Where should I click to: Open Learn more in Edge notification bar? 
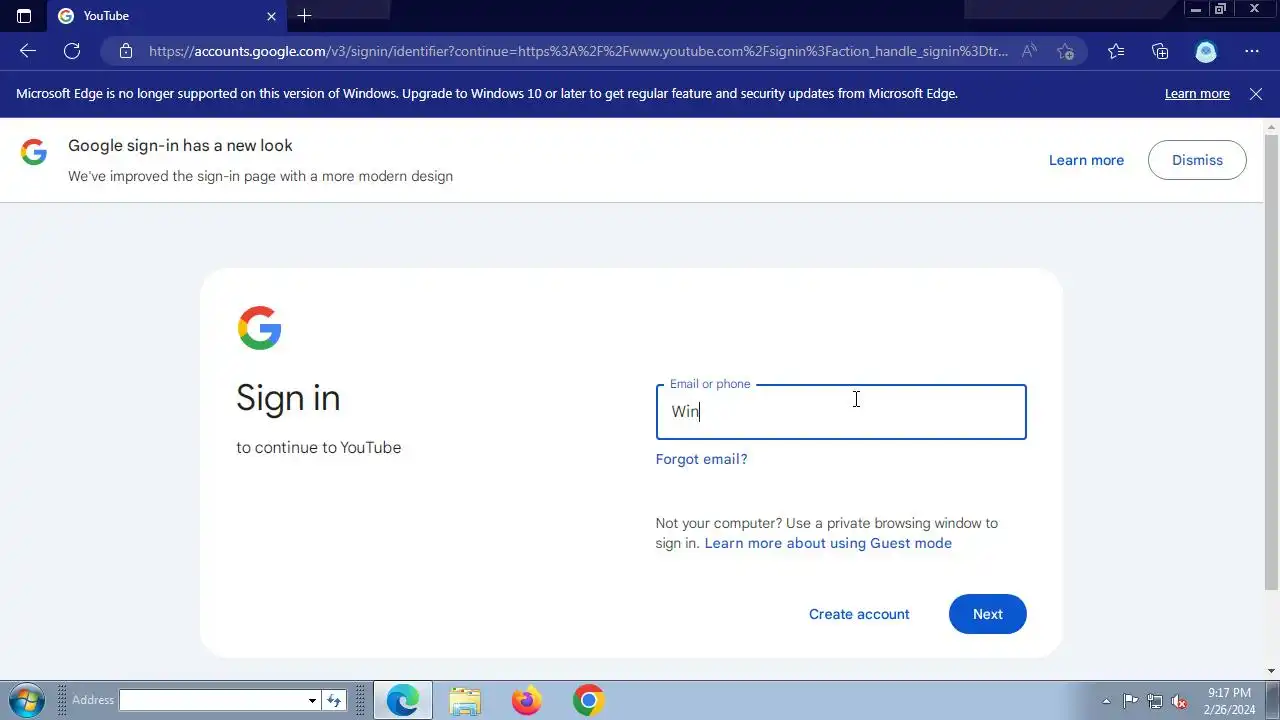click(x=1197, y=93)
